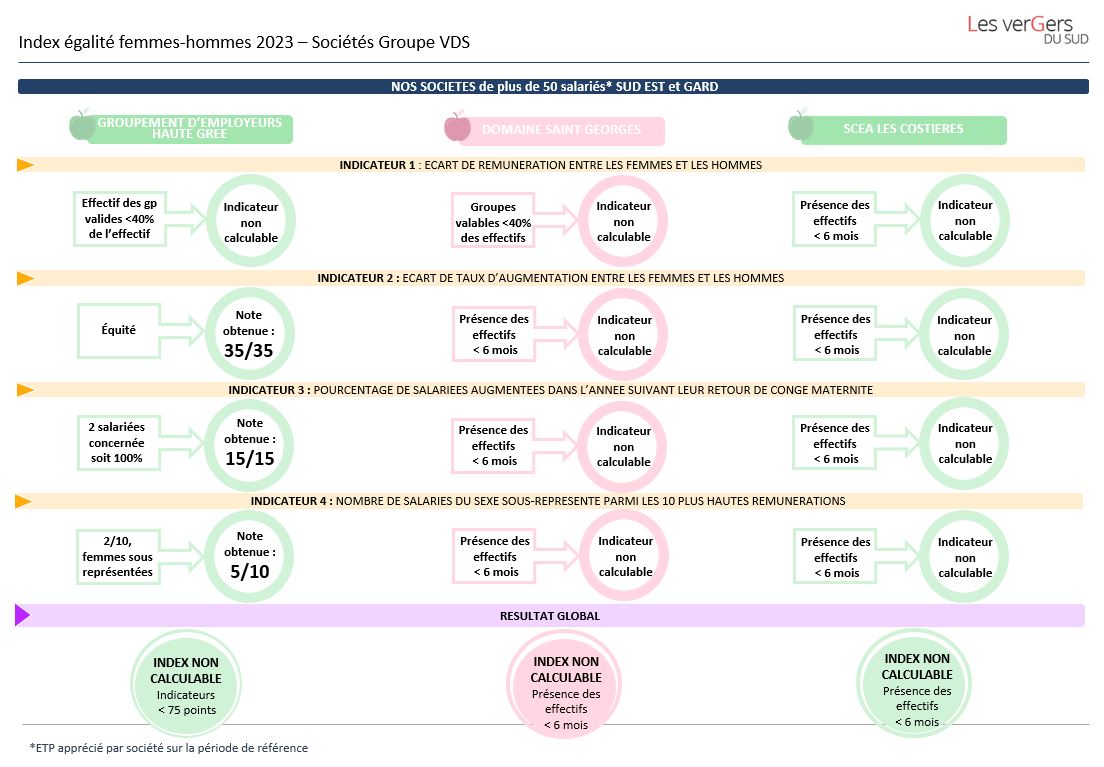This screenshot has width=1104, height=767.
Task: Click the "GROUPEMENT D'EMPLOYEURS HAUTE GREE" label
Action: coord(189,128)
